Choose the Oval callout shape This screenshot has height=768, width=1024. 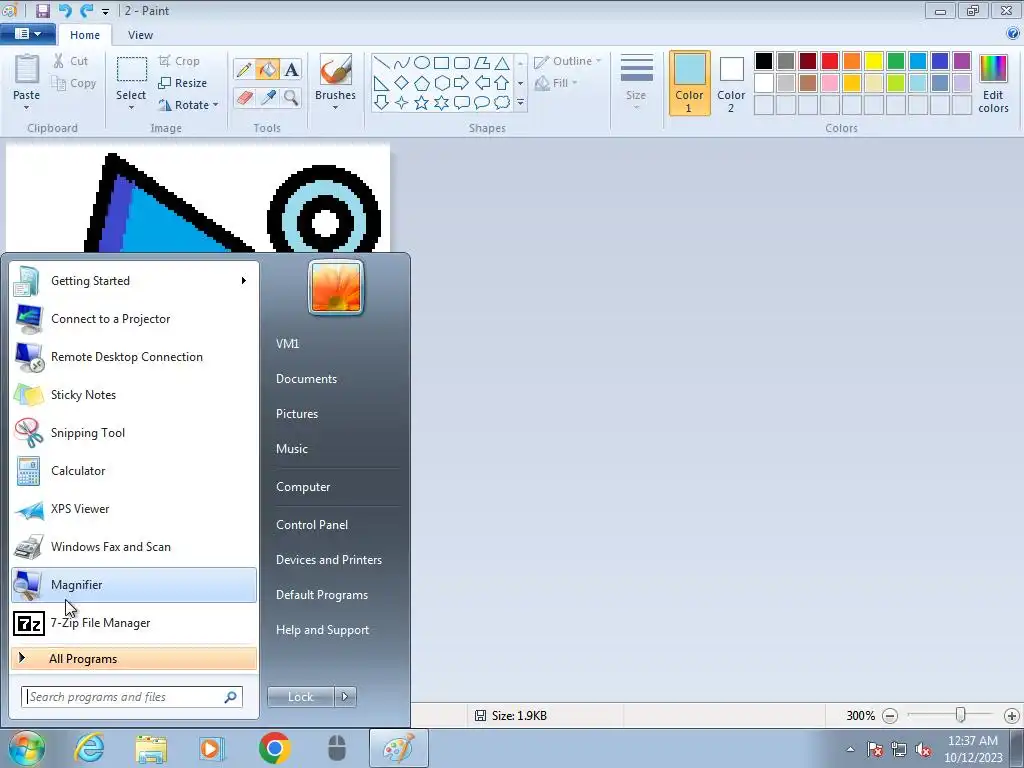click(x=482, y=103)
